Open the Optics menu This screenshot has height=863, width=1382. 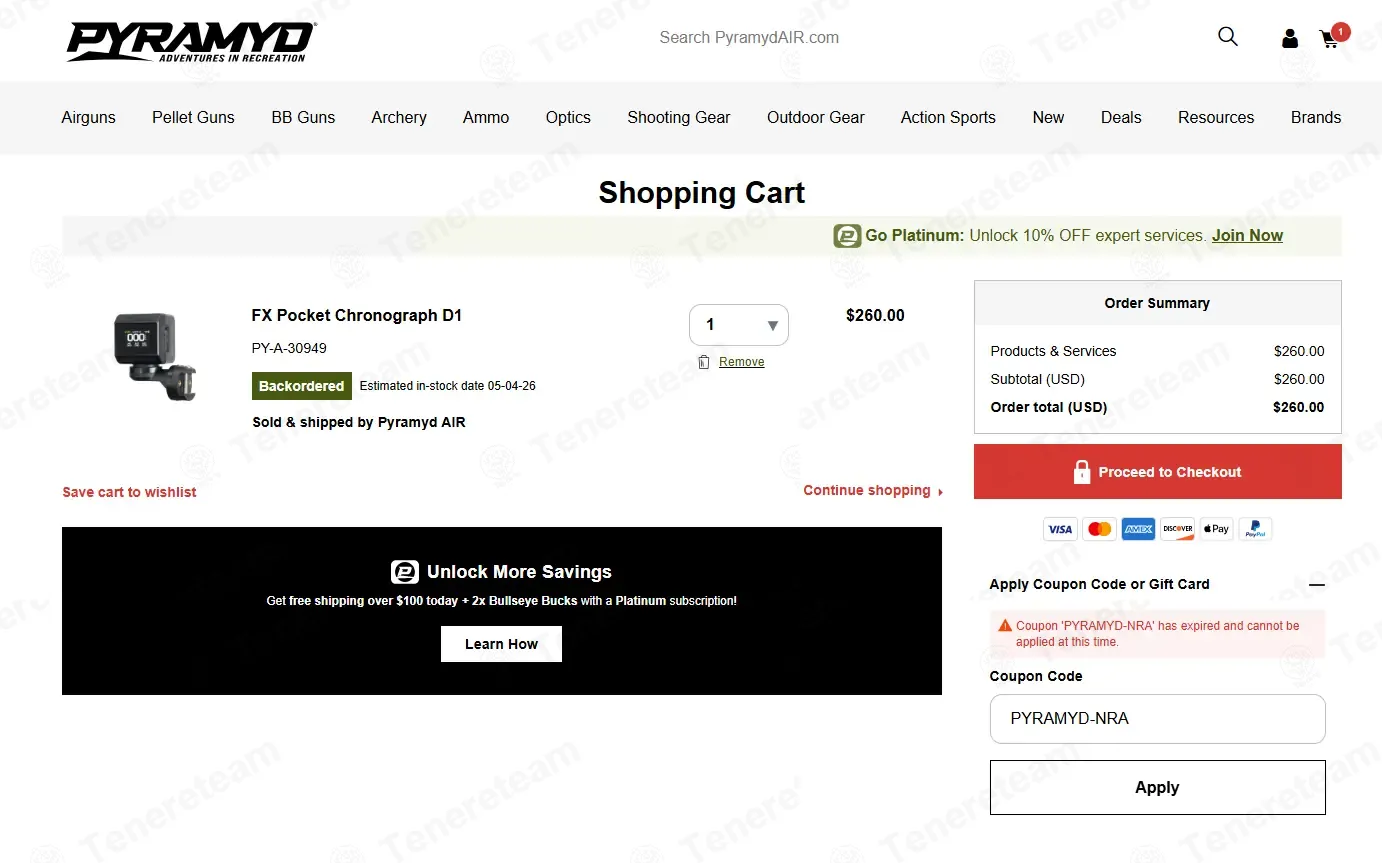[568, 117]
